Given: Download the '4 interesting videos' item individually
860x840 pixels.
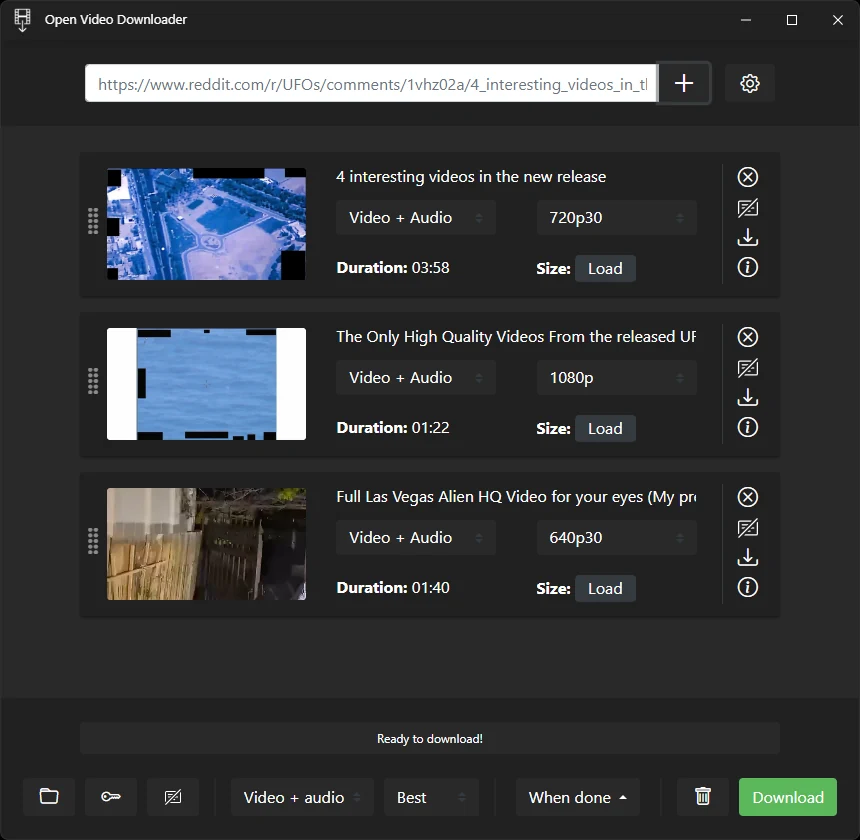Looking at the screenshot, I should click(748, 237).
